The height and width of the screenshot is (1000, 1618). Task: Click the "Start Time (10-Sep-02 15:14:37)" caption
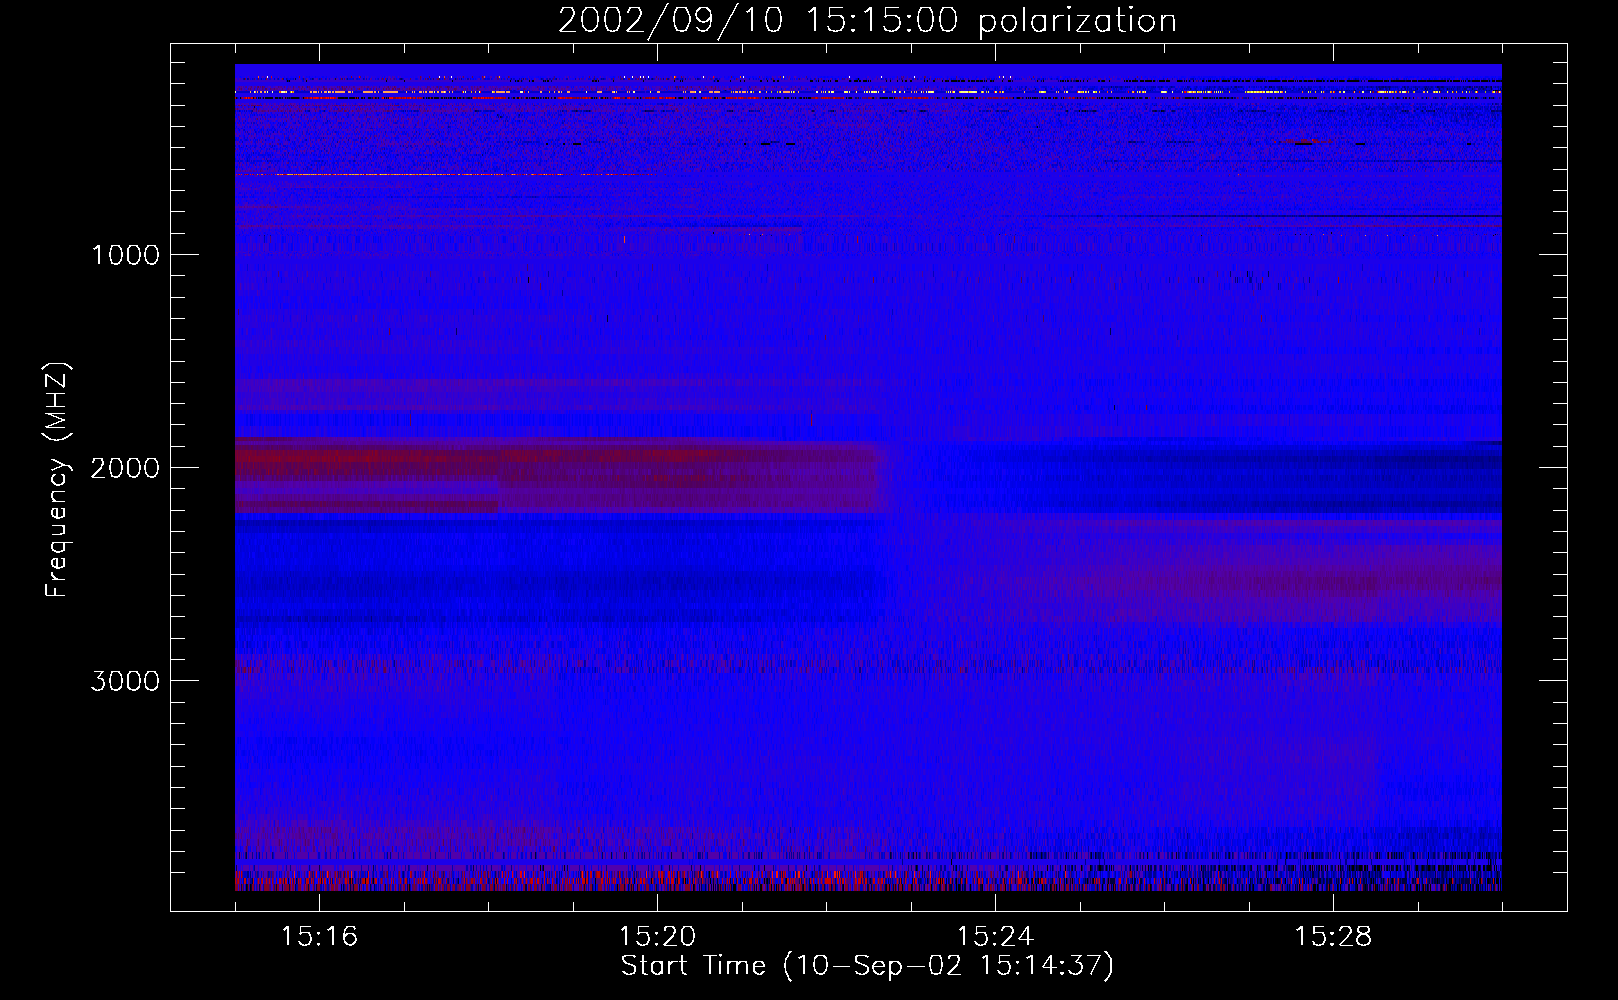[867, 966]
